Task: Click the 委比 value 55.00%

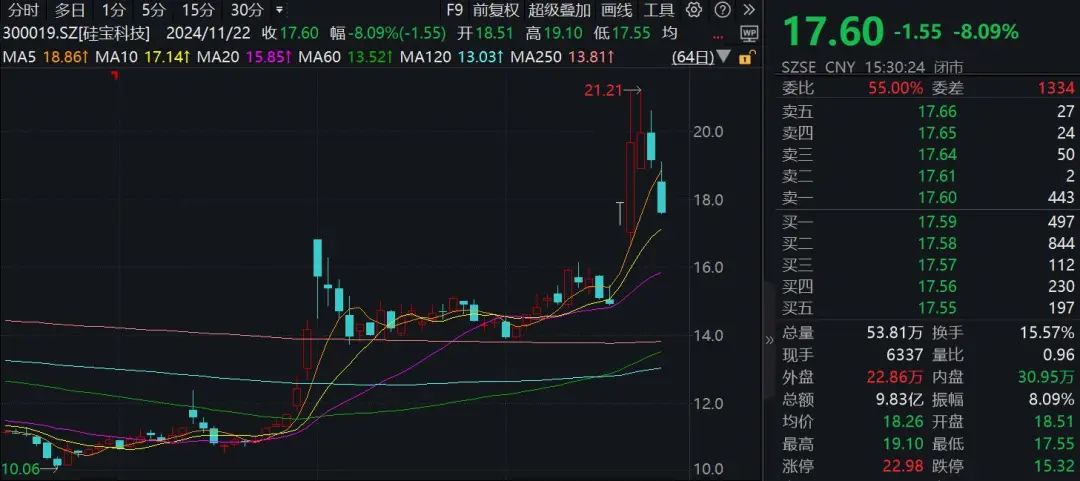Action: coord(896,88)
